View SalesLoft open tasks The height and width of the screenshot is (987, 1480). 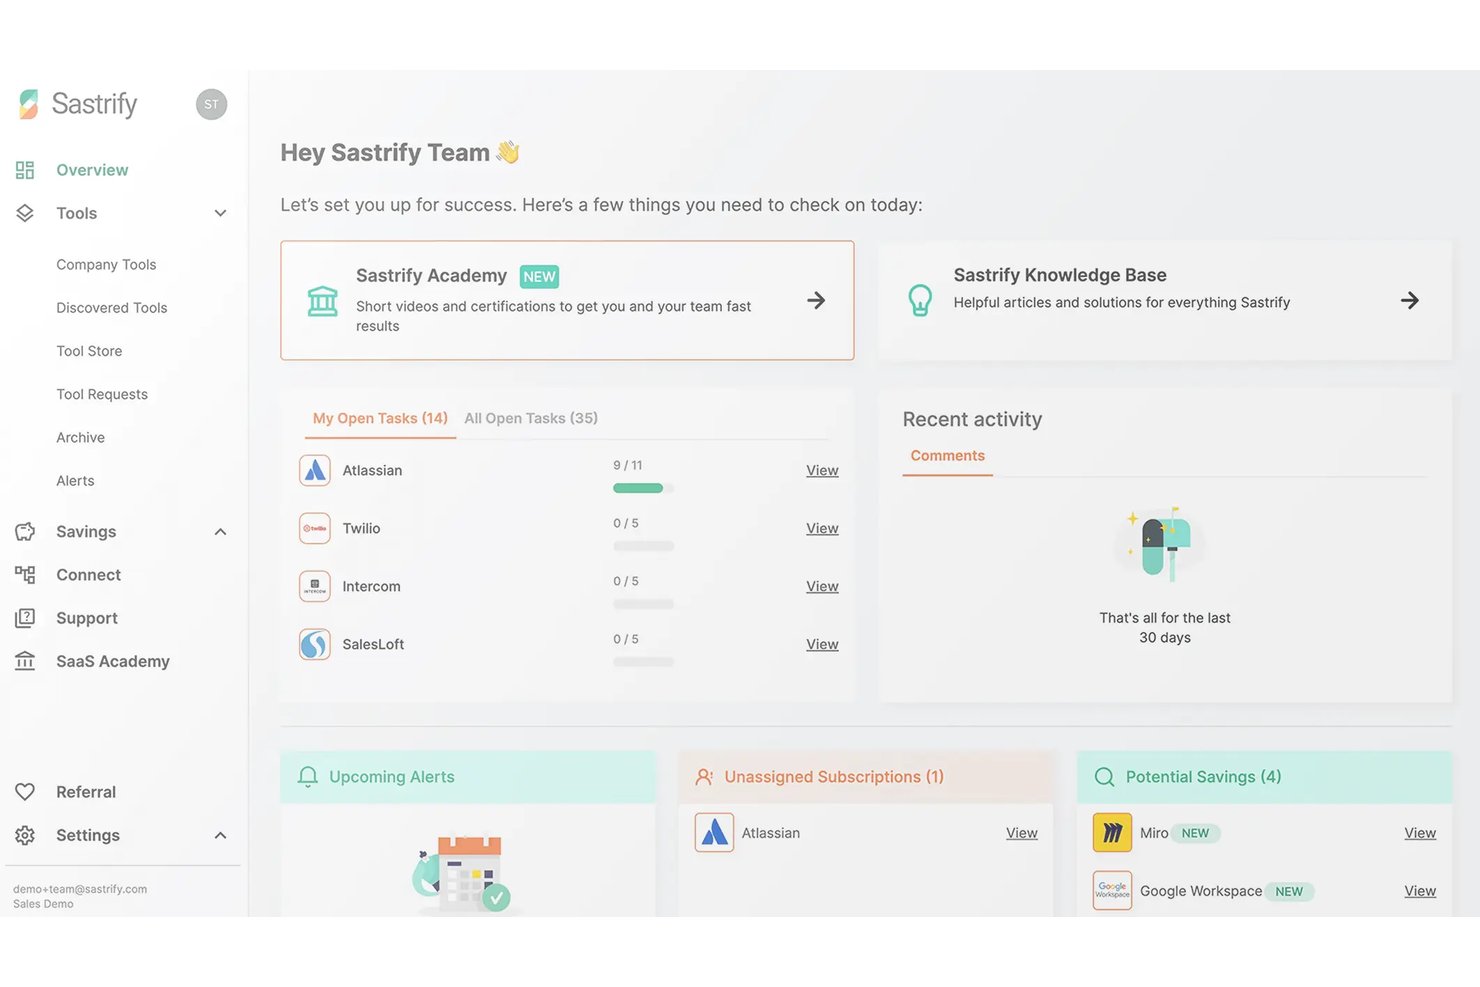[822, 644]
